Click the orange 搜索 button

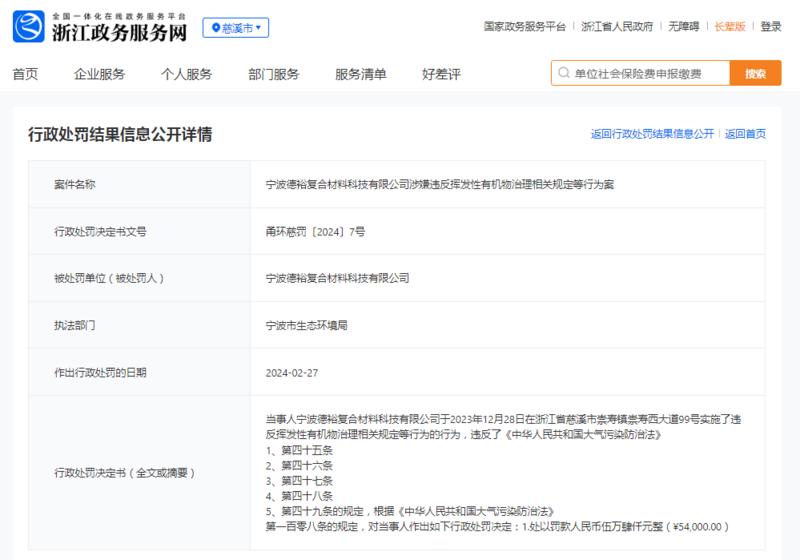(756, 73)
